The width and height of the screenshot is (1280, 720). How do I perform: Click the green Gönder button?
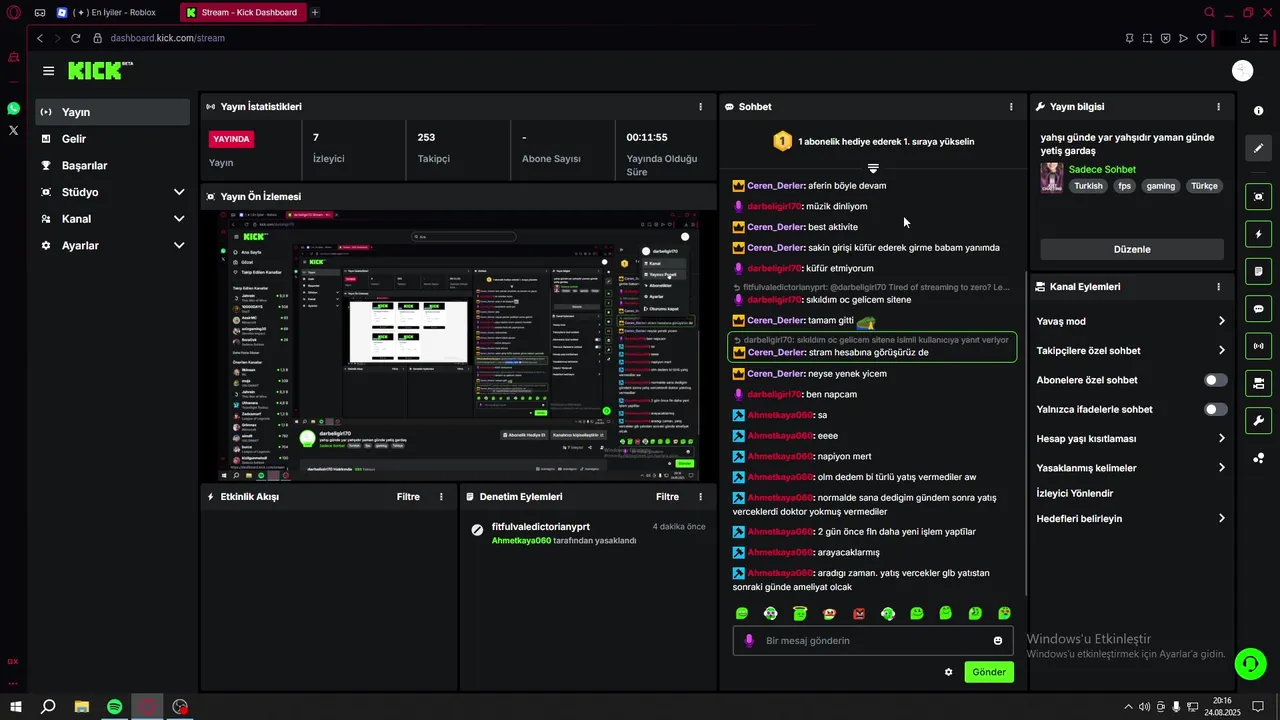coord(989,672)
